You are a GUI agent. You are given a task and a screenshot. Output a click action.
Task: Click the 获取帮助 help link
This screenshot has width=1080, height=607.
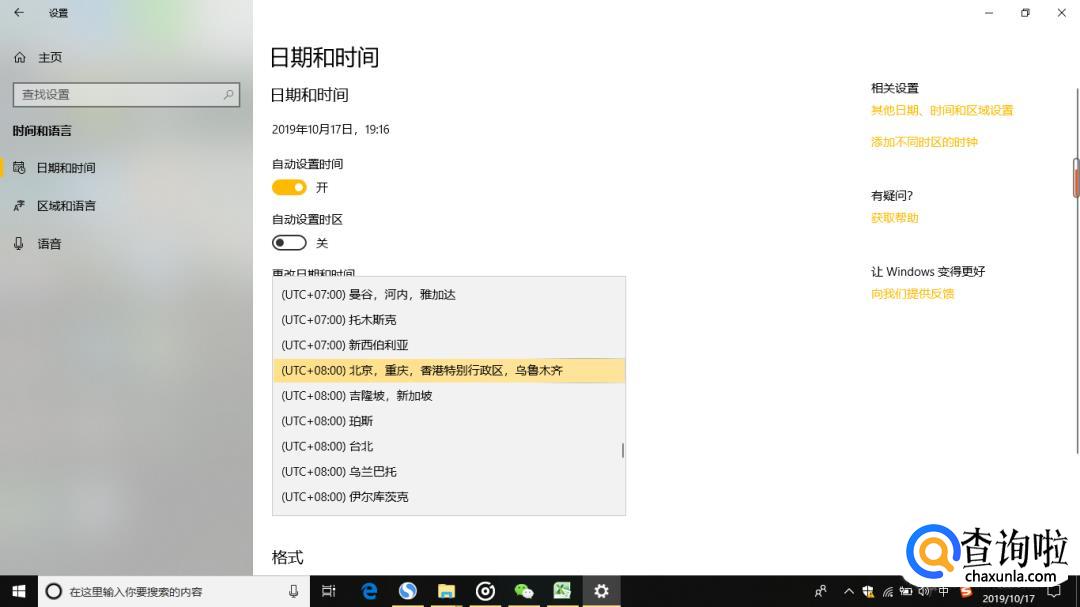pos(894,218)
